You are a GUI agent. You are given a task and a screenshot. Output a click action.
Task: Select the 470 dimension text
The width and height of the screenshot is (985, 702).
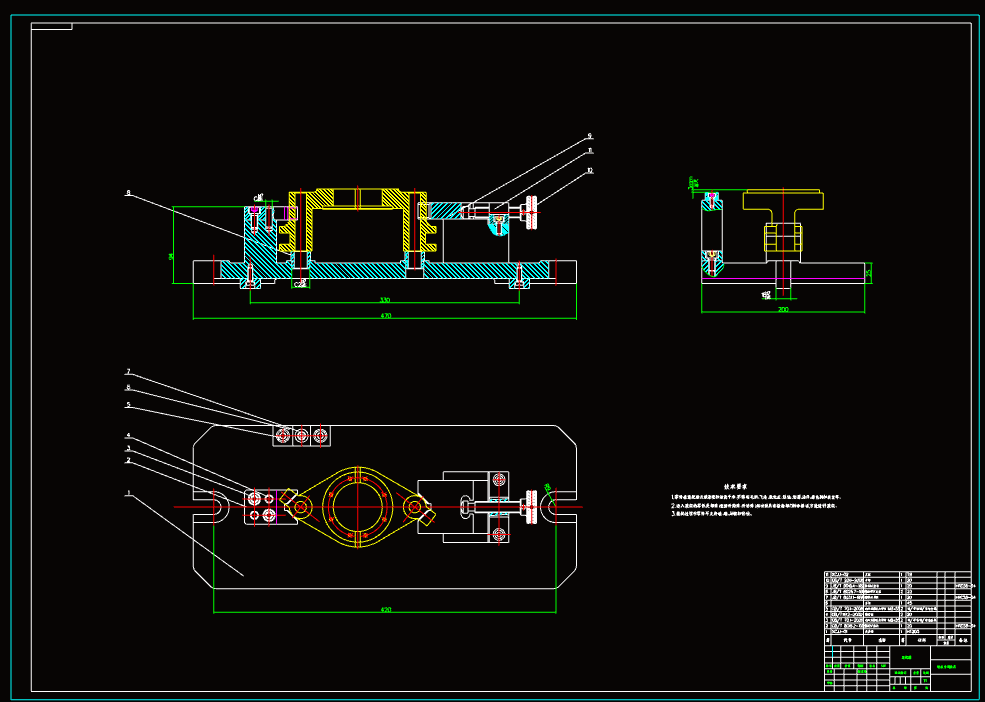click(385, 315)
